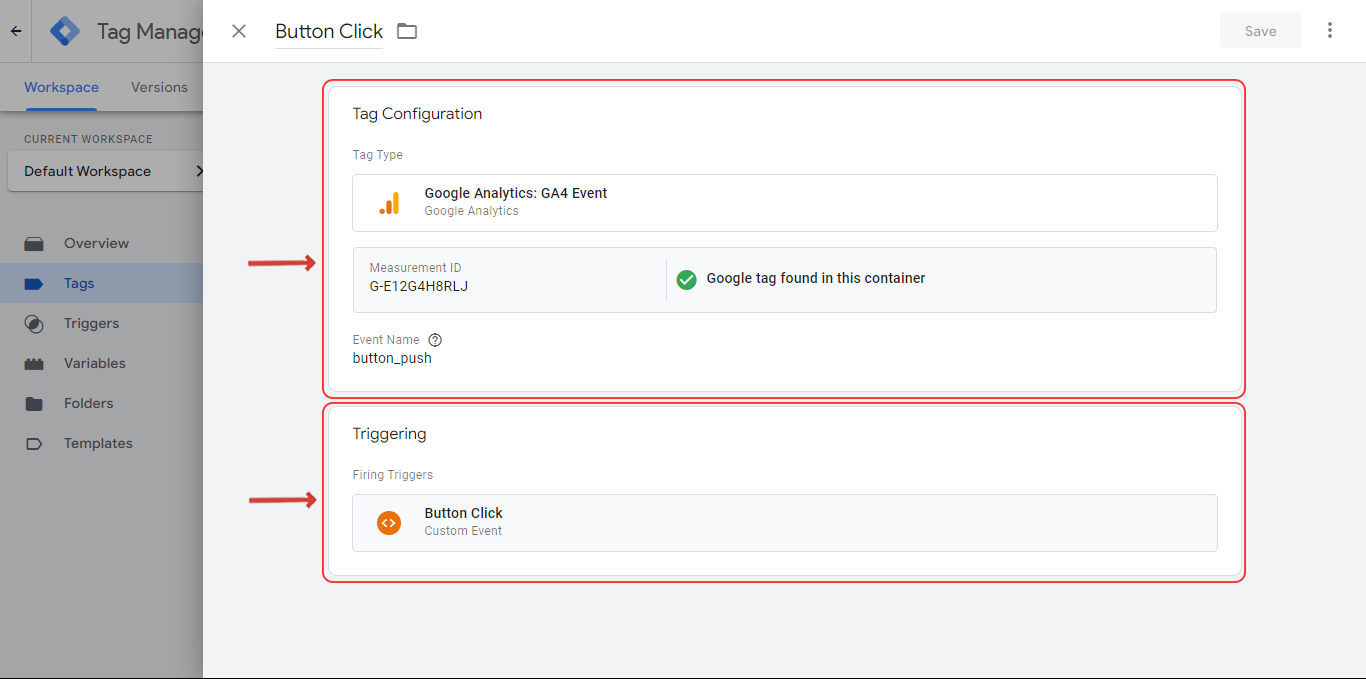The height and width of the screenshot is (679, 1366).
Task: Click the back arrow in Tag Manager
Action: tap(16, 32)
